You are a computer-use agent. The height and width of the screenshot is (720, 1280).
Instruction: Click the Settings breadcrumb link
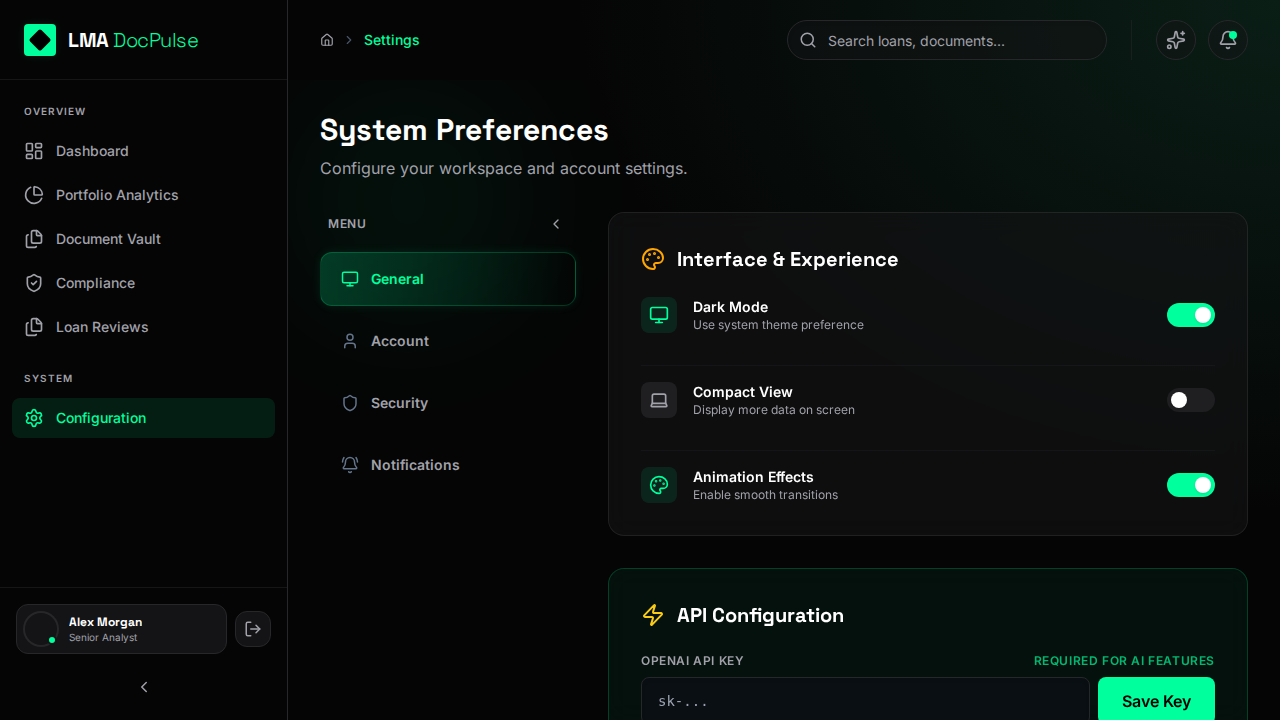point(391,40)
